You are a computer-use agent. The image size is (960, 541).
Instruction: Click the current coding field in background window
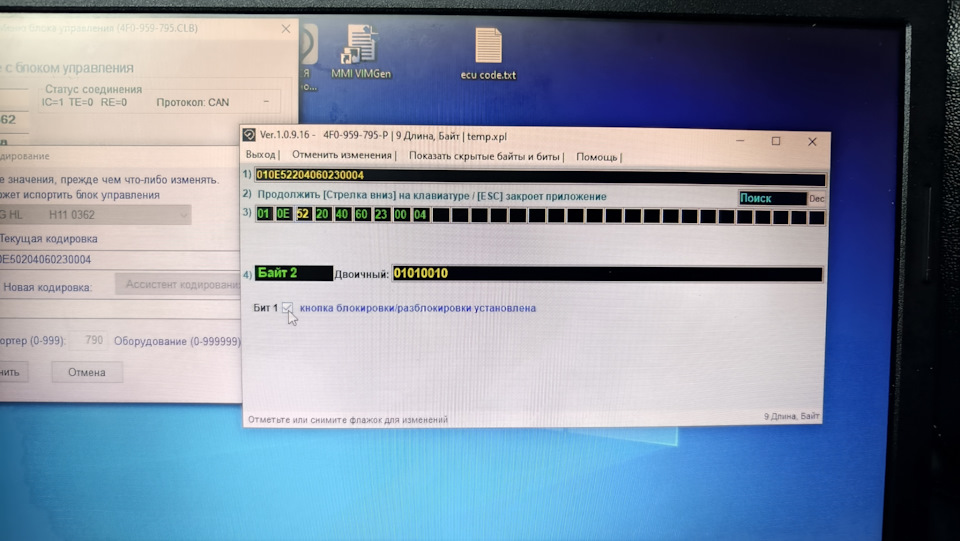pyautogui.click(x=119, y=259)
